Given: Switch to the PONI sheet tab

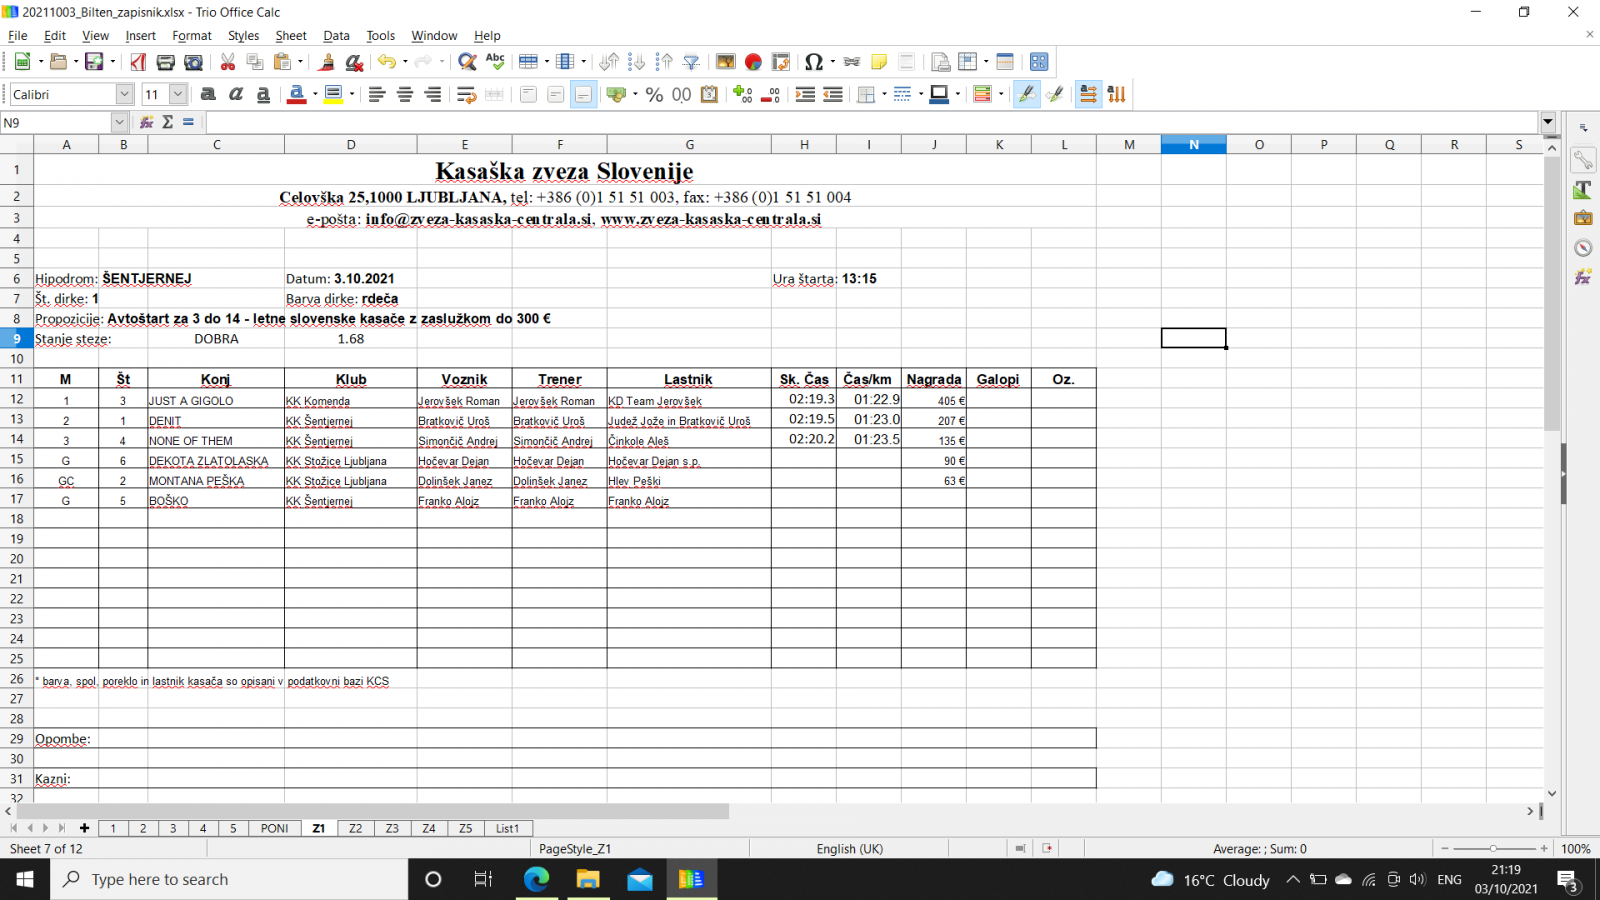Looking at the screenshot, I should click(274, 828).
